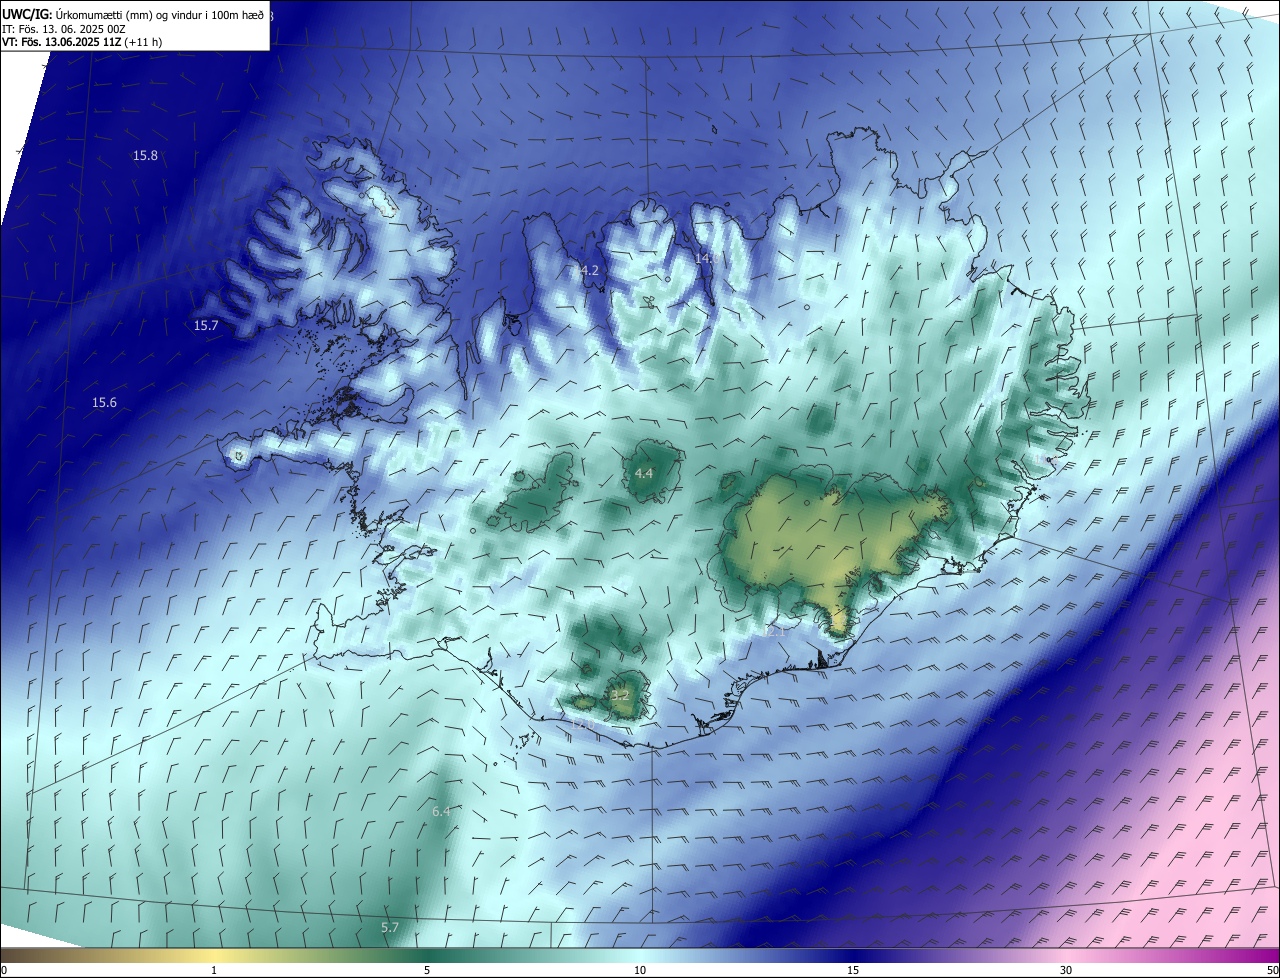Image resolution: width=1280 pixels, height=978 pixels.
Task: Click the colour scale at tick 1
Action: click(x=214, y=970)
